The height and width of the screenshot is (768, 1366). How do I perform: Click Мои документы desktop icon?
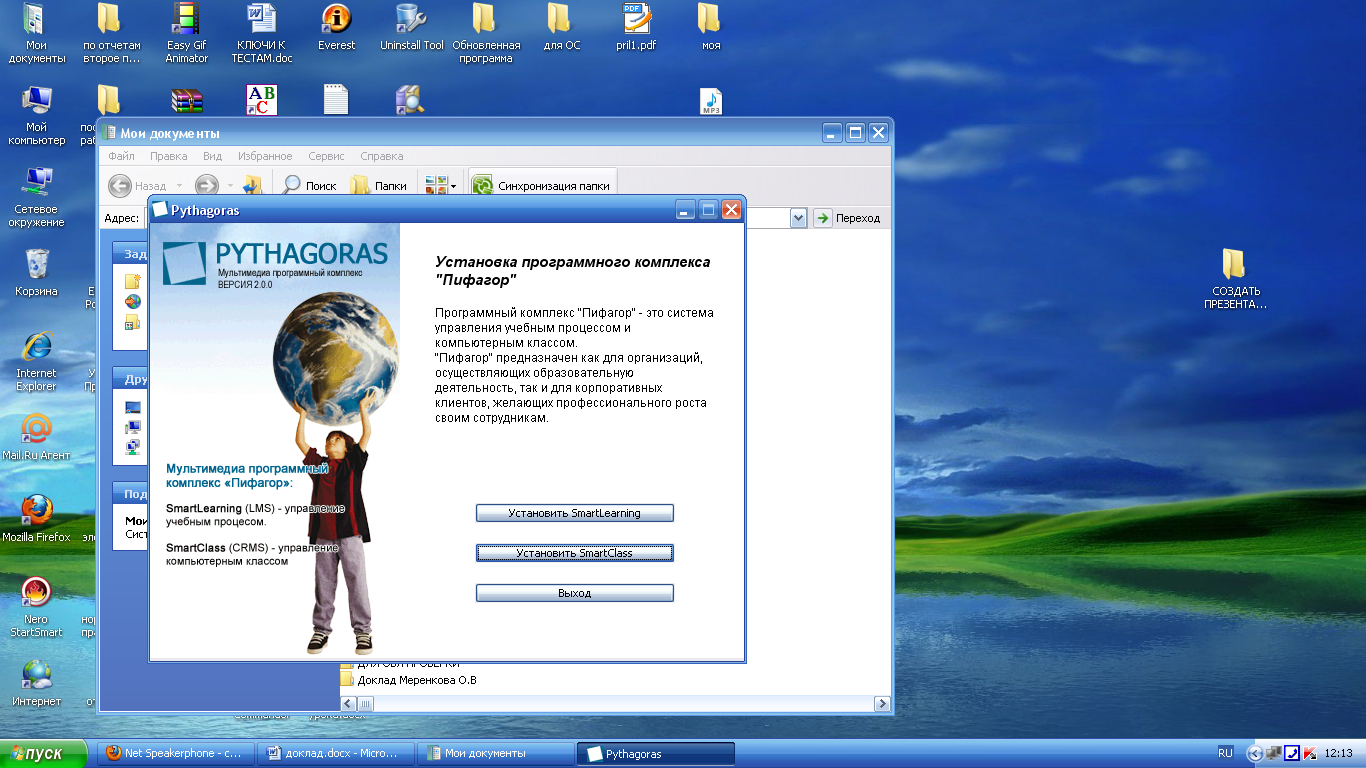click(x=36, y=34)
